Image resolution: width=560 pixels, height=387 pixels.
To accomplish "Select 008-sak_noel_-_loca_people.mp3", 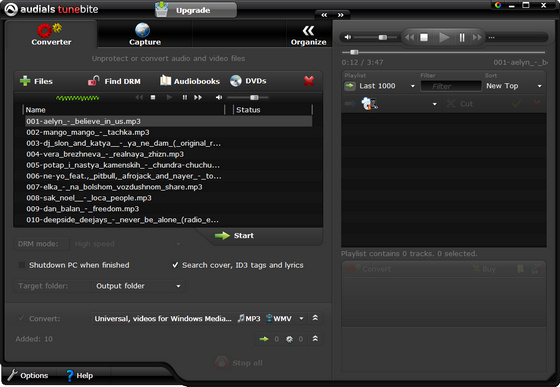I will pos(169,198).
